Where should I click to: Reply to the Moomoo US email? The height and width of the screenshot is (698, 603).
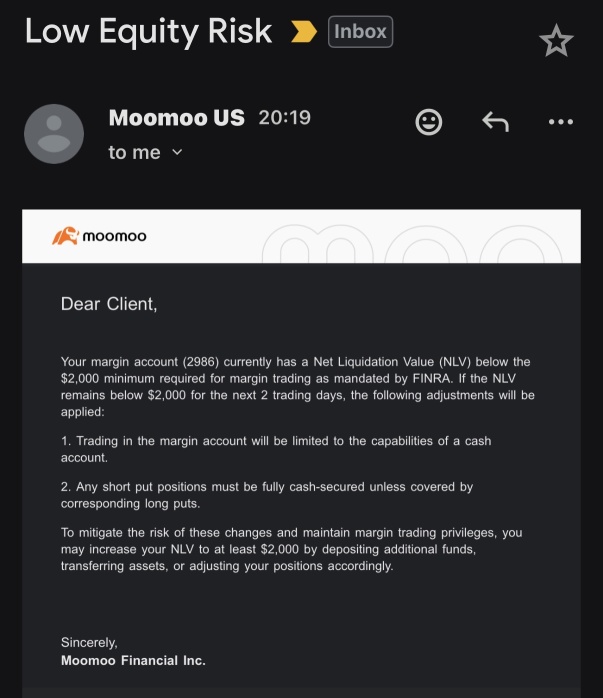[495, 122]
